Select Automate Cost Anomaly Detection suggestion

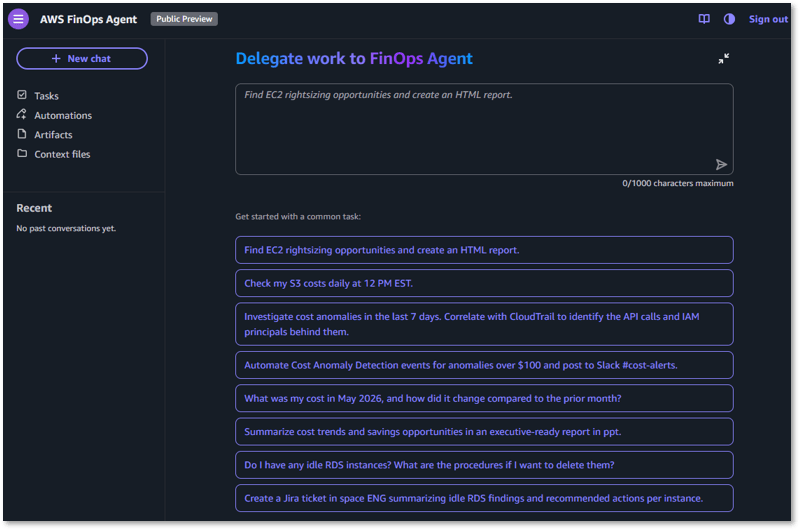pyautogui.click(x=484, y=365)
